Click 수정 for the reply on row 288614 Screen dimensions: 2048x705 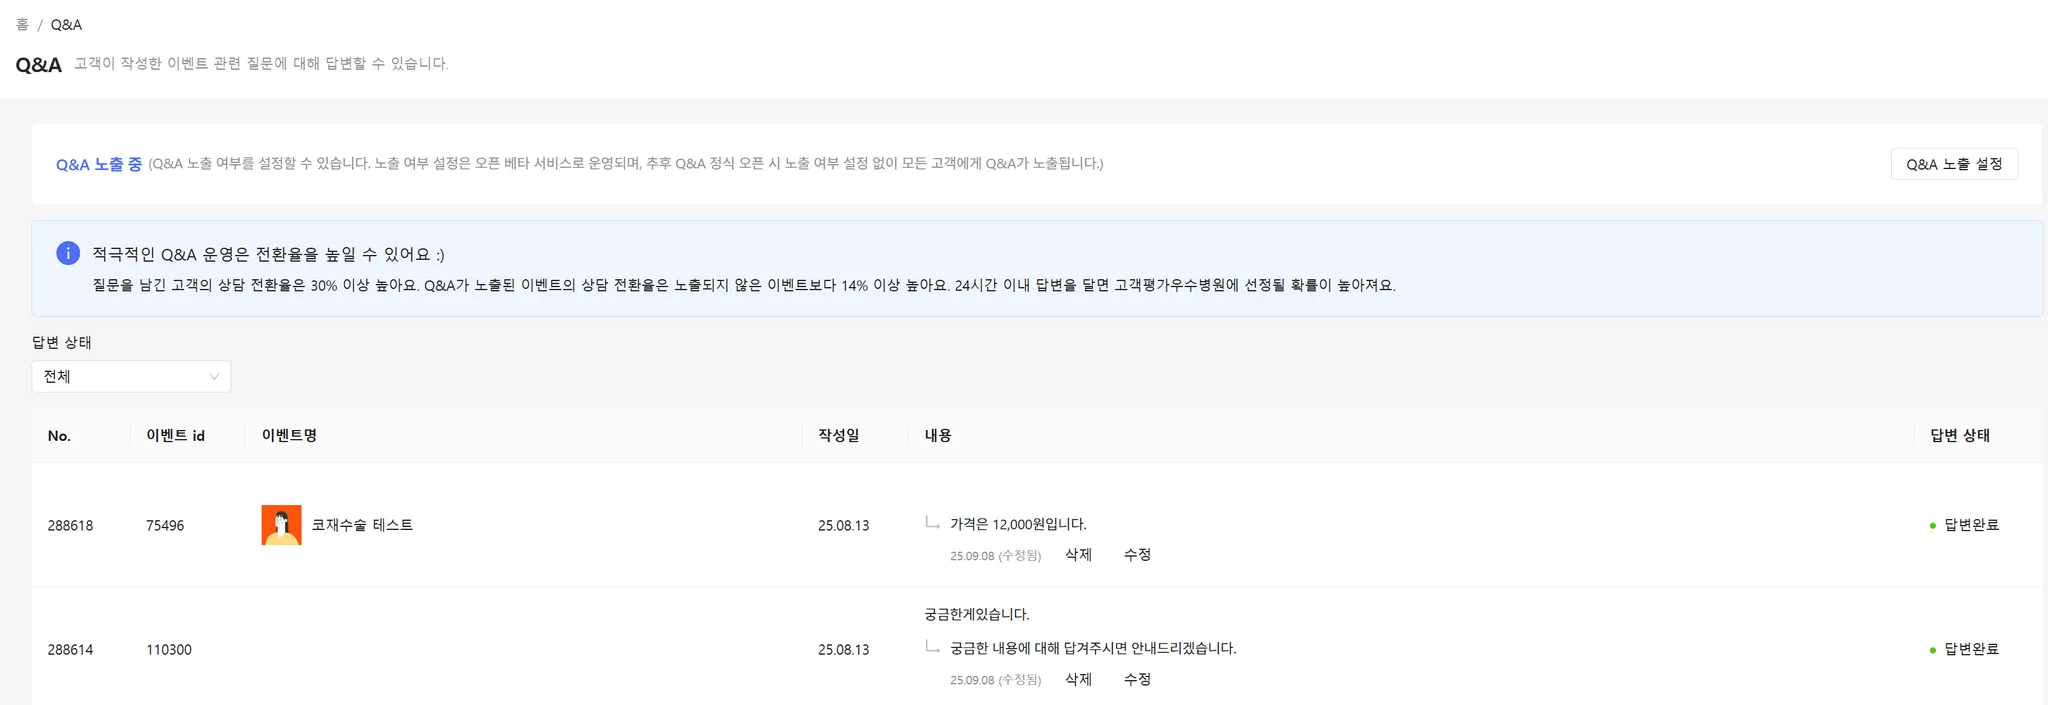[x=1137, y=679]
